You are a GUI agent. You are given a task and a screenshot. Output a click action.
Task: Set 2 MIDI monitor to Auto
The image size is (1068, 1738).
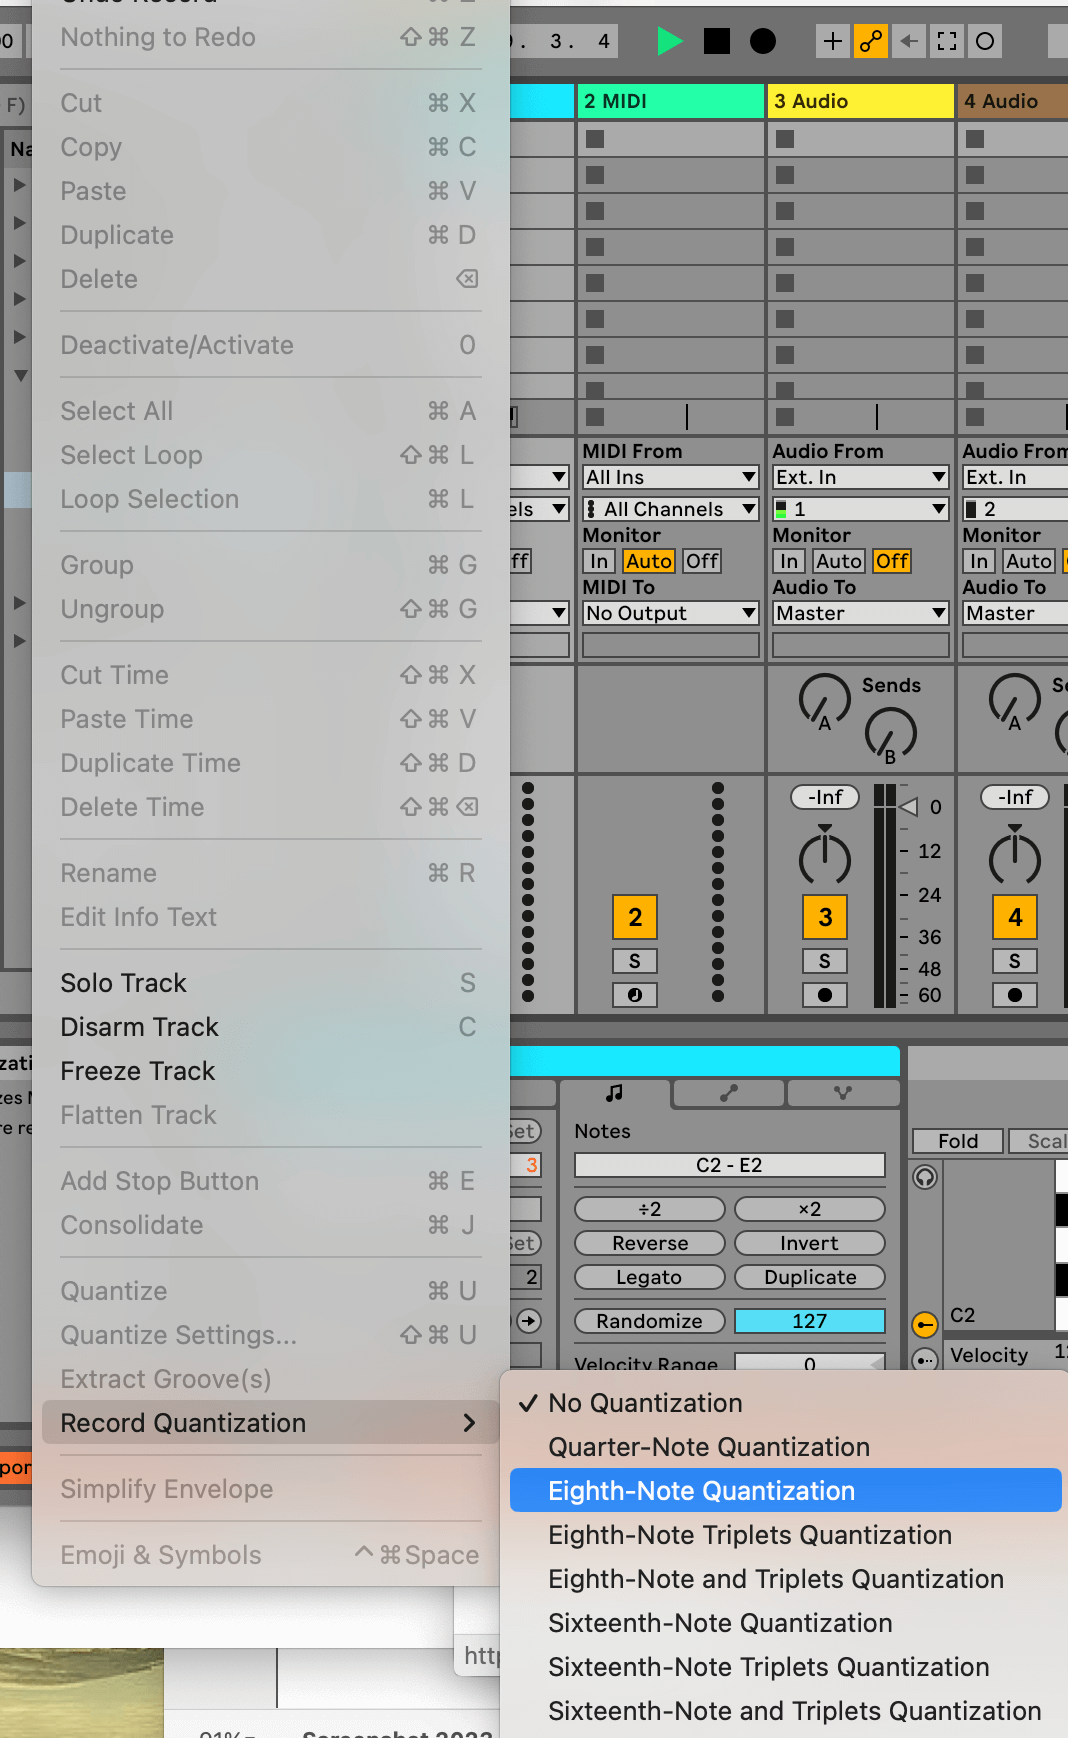coord(649,561)
